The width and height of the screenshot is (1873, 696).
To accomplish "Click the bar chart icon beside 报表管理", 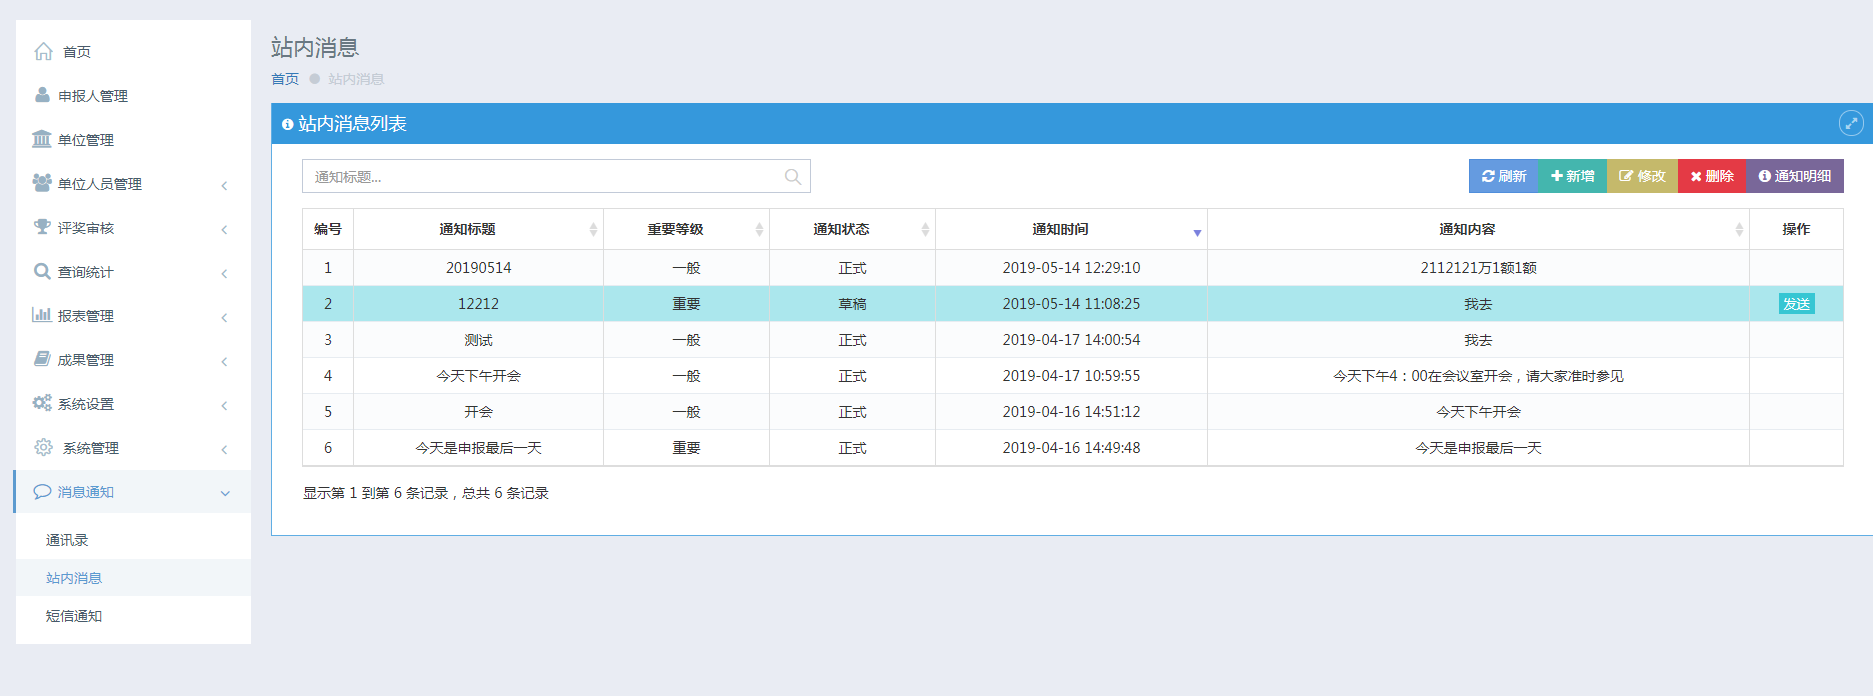I will tap(42, 315).
